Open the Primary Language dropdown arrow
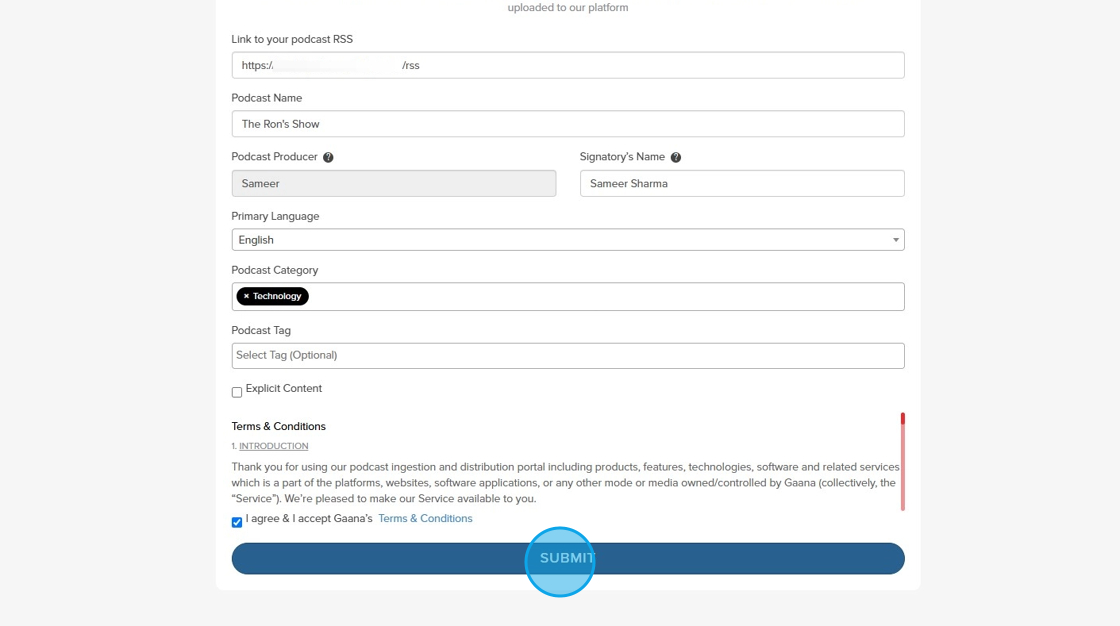This screenshot has height=626, width=1120. 896,240
